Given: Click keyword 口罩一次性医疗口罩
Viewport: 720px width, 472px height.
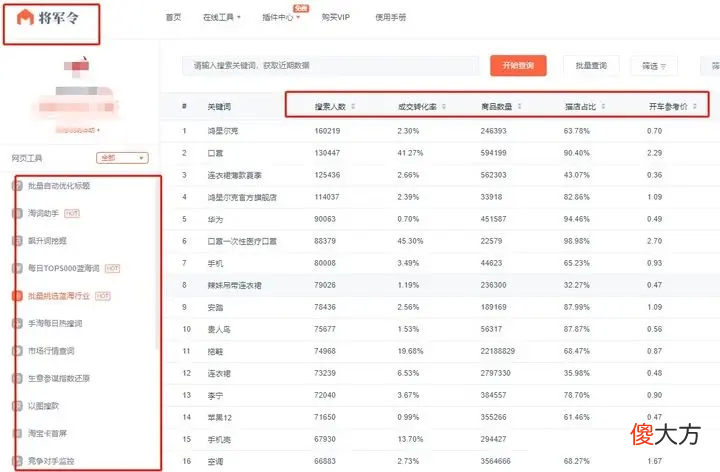Looking at the screenshot, I should click(242, 241).
